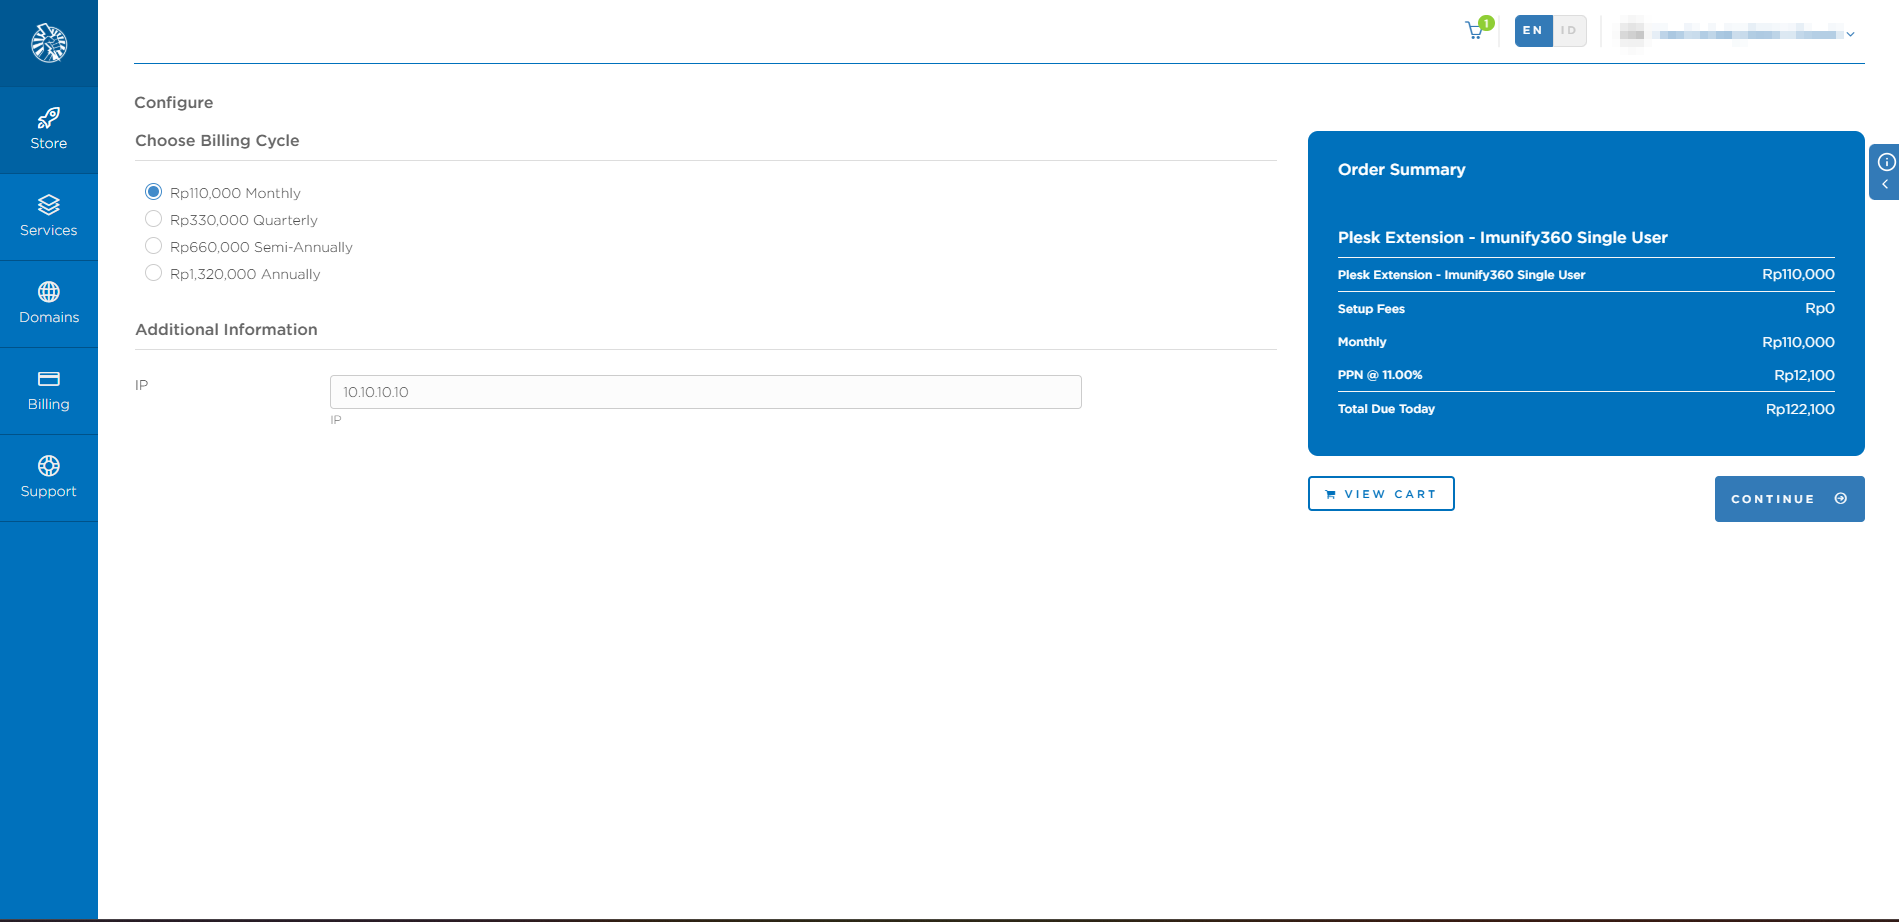Collapse the right side panel chevron
1899x922 pixels.
tap(1885, 185)
